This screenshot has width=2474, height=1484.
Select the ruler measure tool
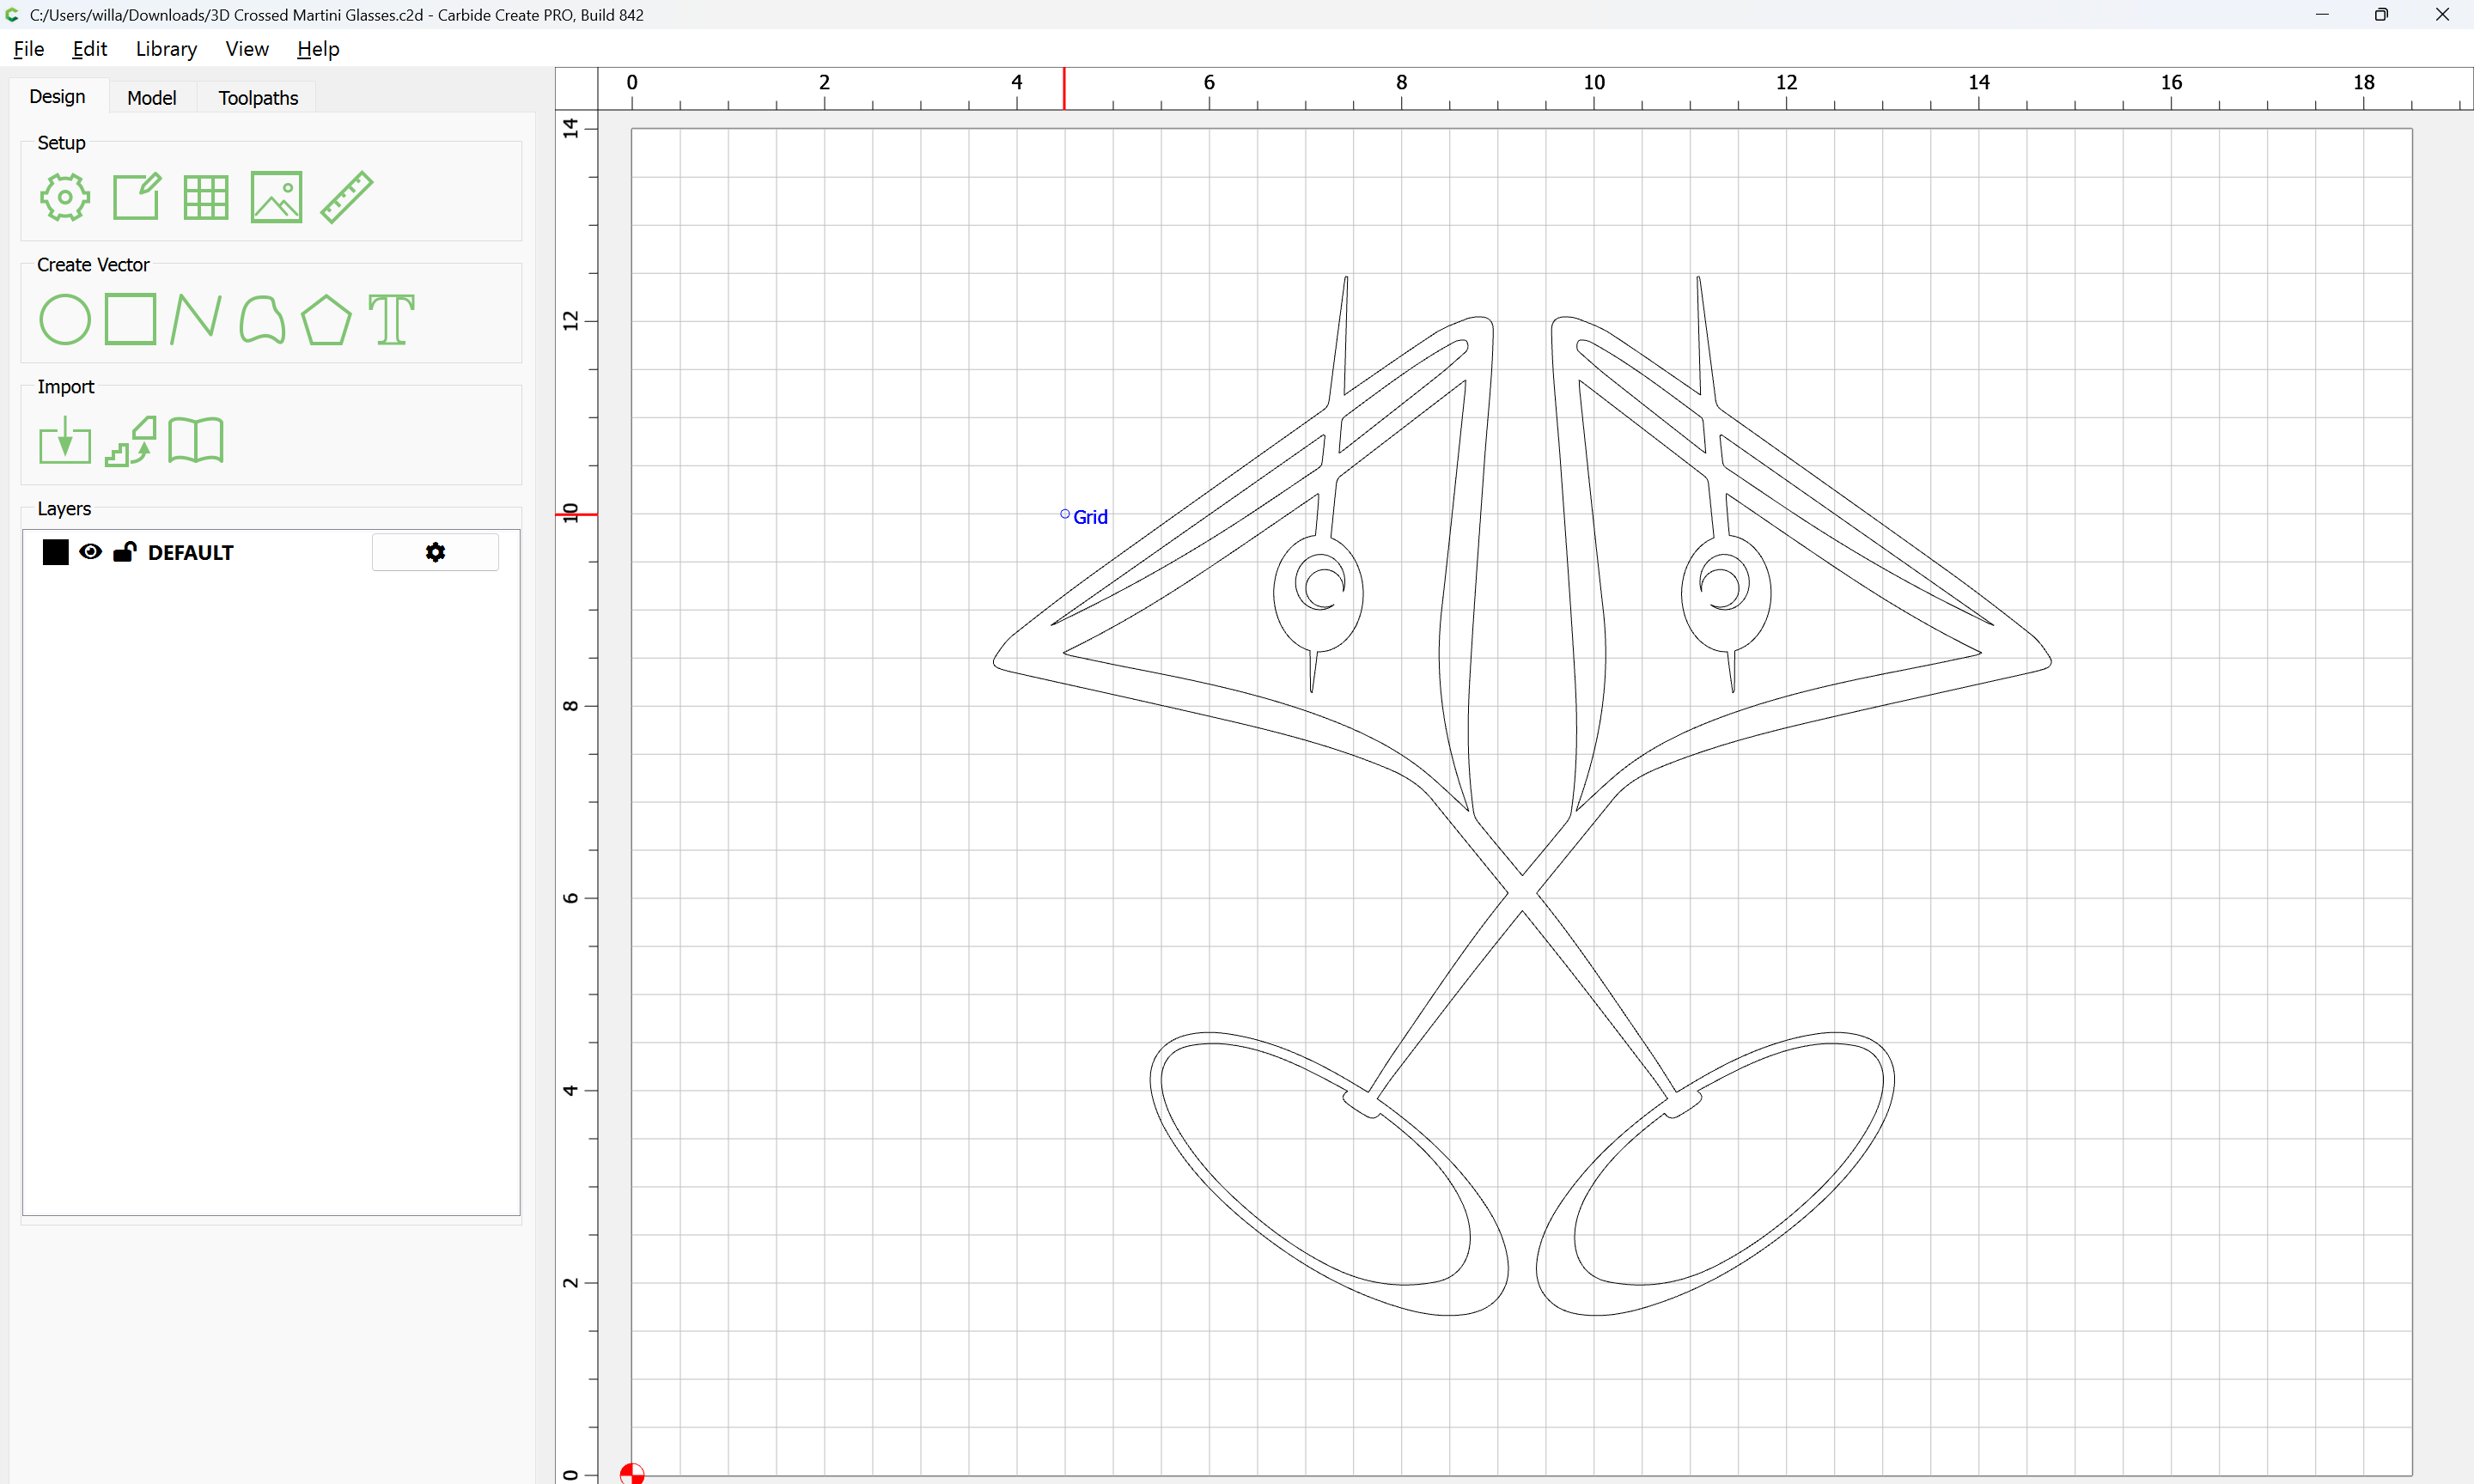click(347, 197)
